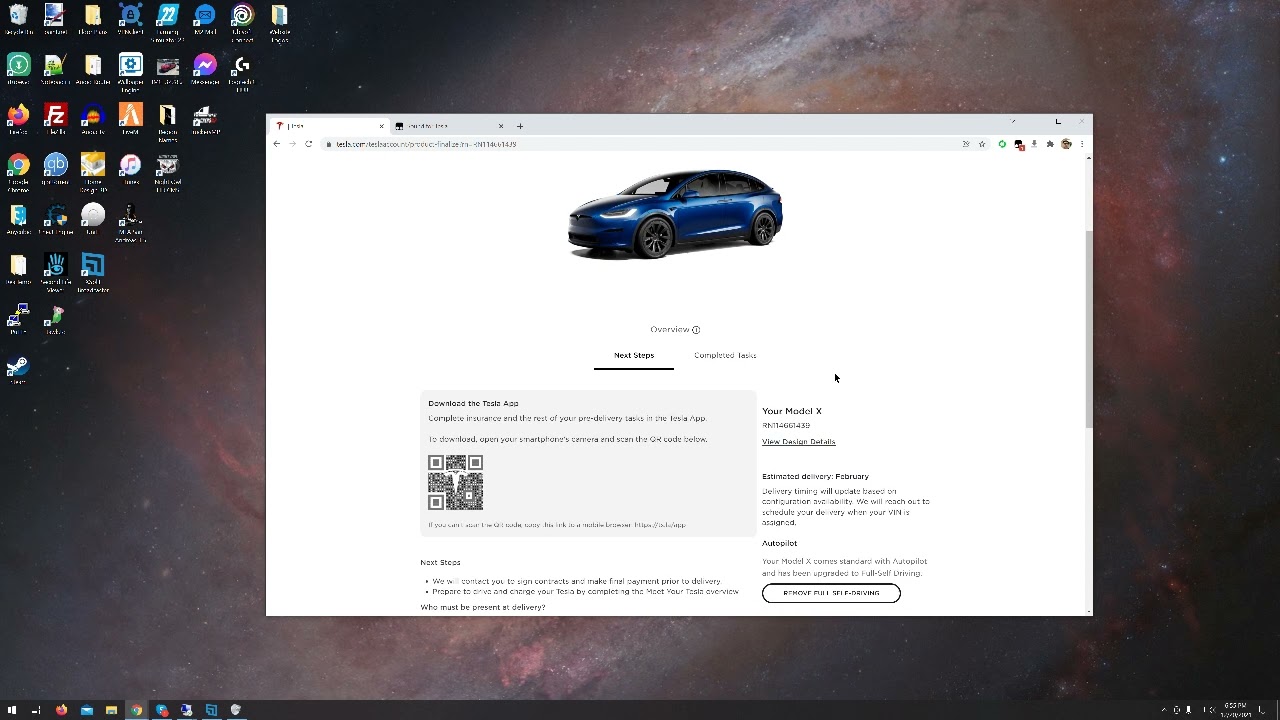Open the iTunes desktop icon
The height and width of the screenshot is (720, 1280).
tap(130, 170)
